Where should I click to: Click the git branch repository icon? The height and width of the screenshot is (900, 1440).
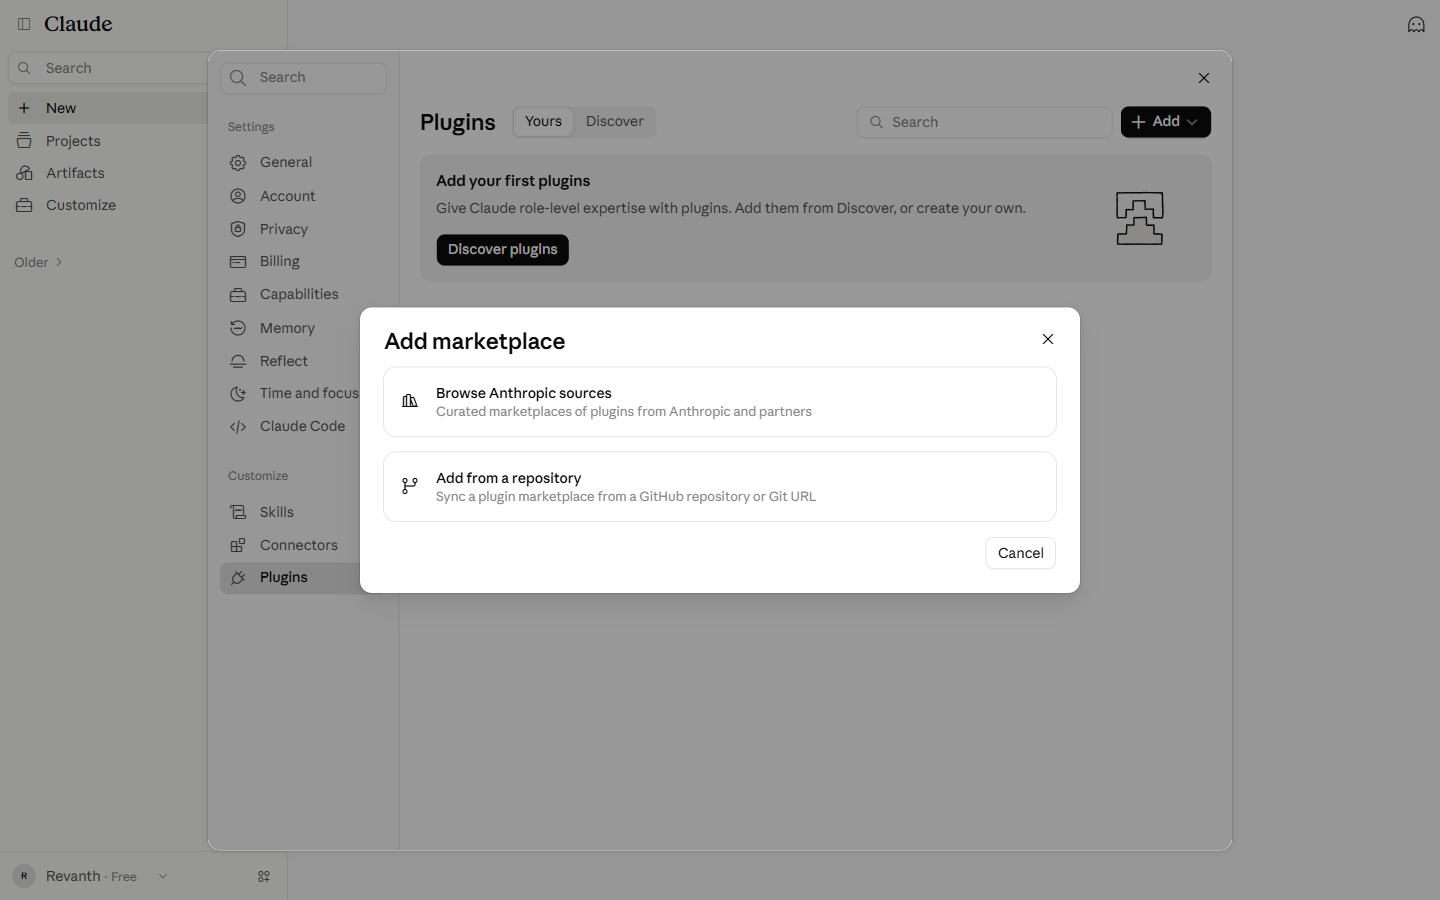pyautogui.click(x=410, y=486)
